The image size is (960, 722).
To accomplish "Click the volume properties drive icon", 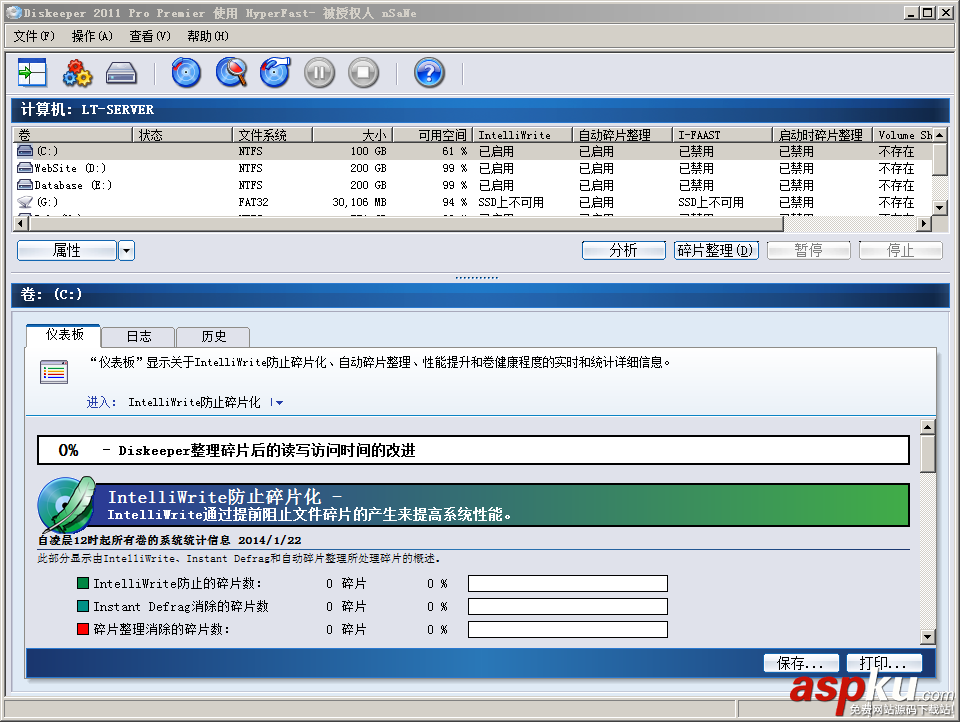I will coord(121,73).
